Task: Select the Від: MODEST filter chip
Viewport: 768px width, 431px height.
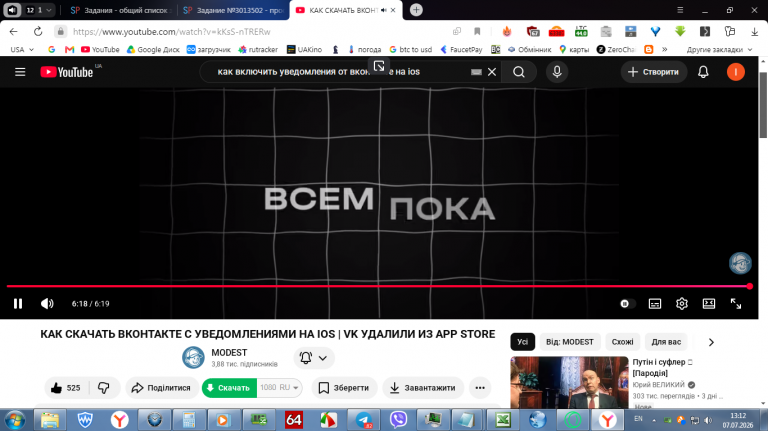Action: (570, 342)
